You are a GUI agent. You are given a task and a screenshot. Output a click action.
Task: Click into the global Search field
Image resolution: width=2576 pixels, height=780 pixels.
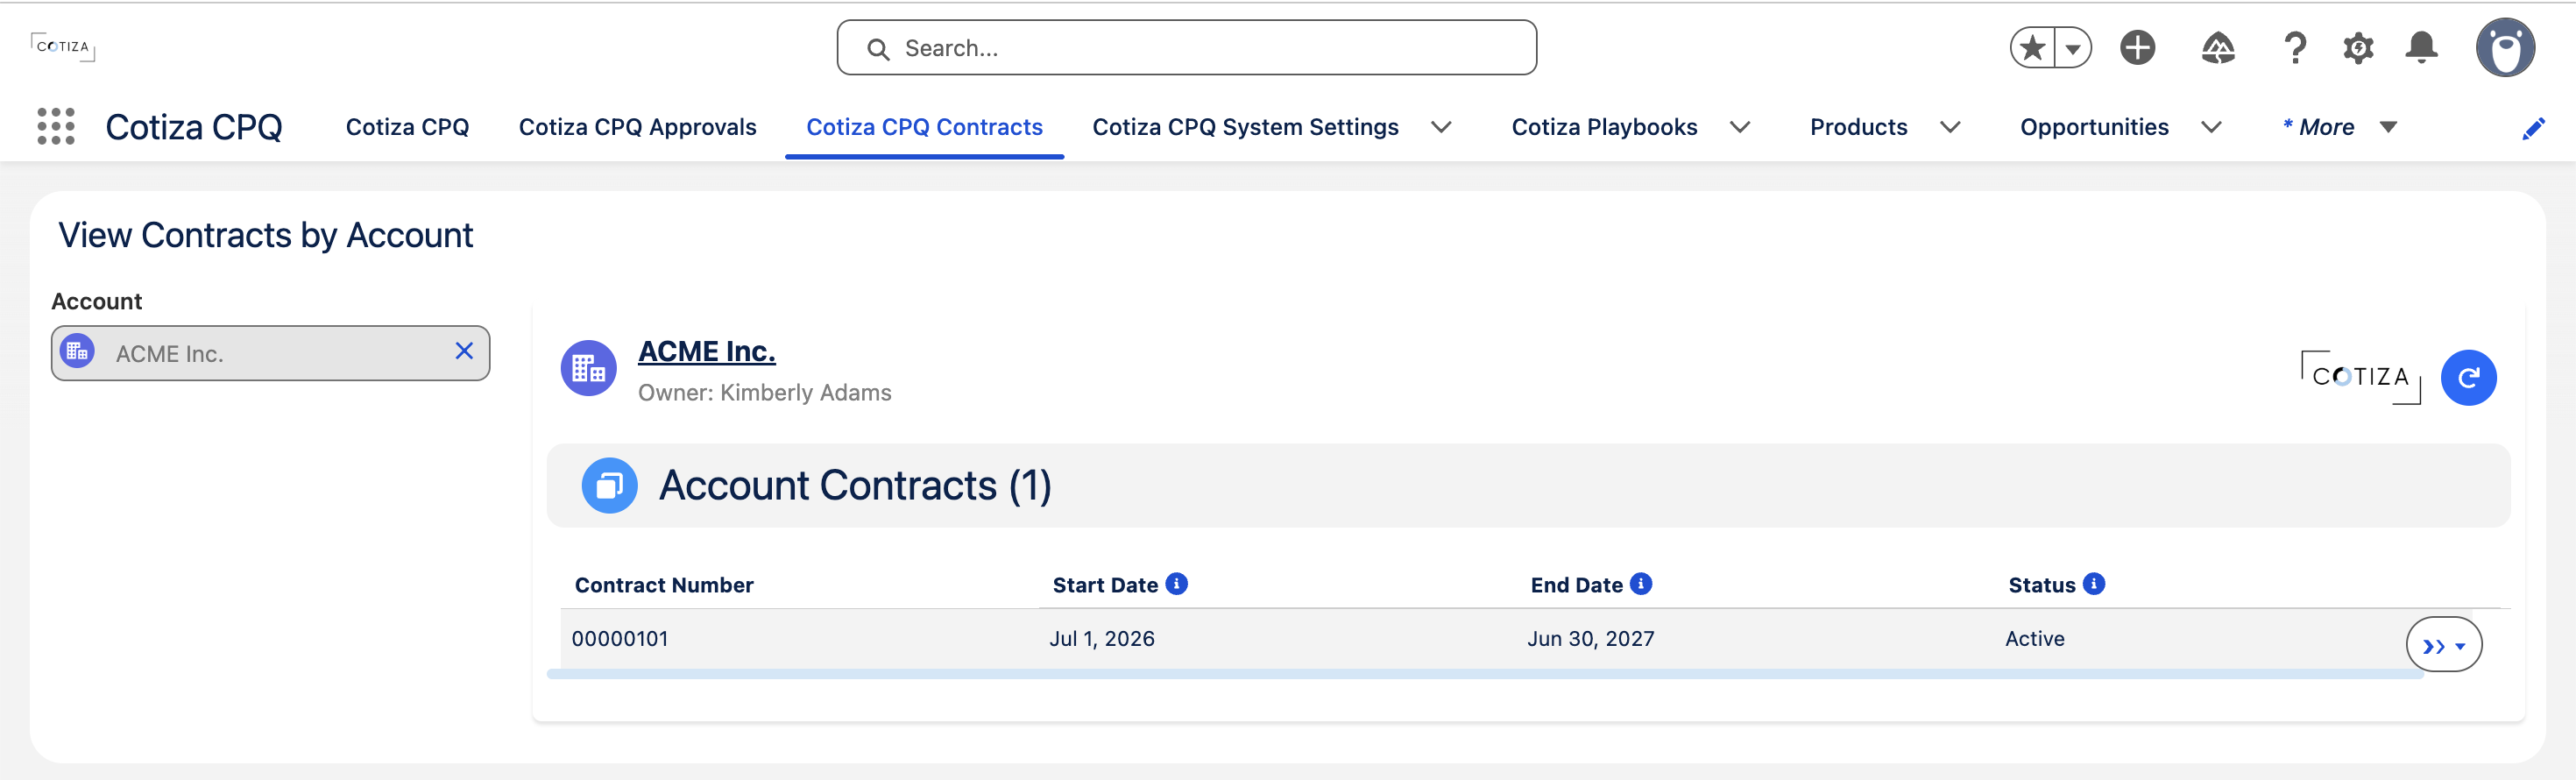click(1186, 48)
